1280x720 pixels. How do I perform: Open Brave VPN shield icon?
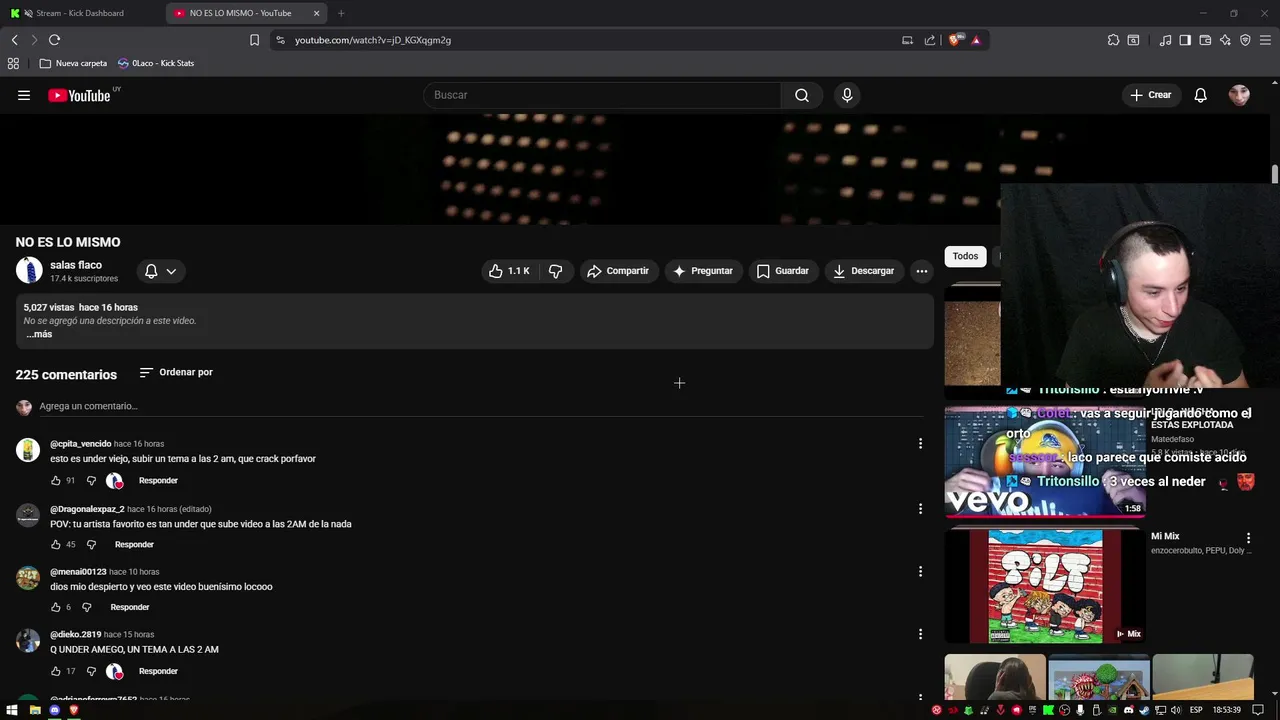click(1245, 40)
